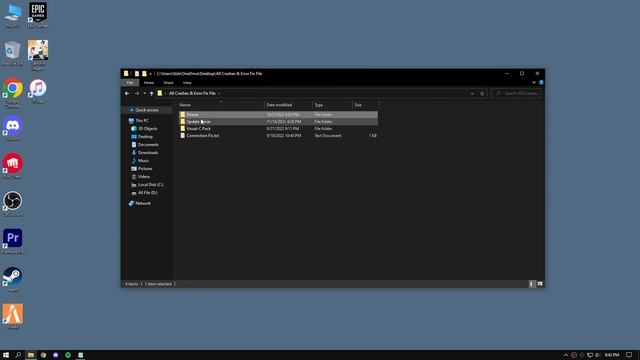Open Discord icon on the taskbar
Viewport: 640px width, 360px height.
click(x=56, y=355)
